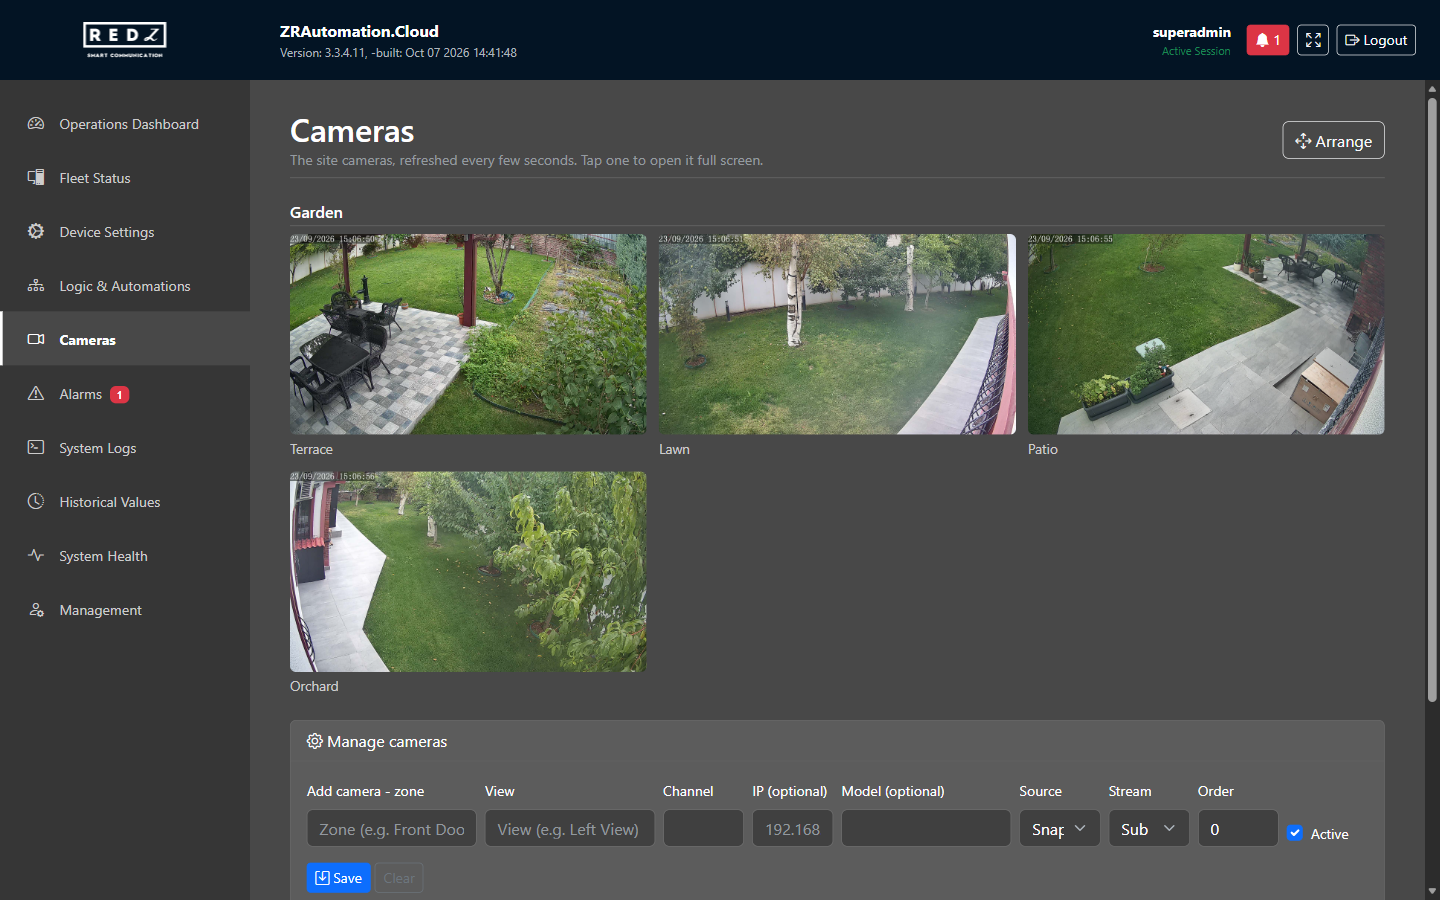The width and height of the screenshot is (1440, 900).
Task: Click the Manage cameras gear icon
Action: coord(314,741)
